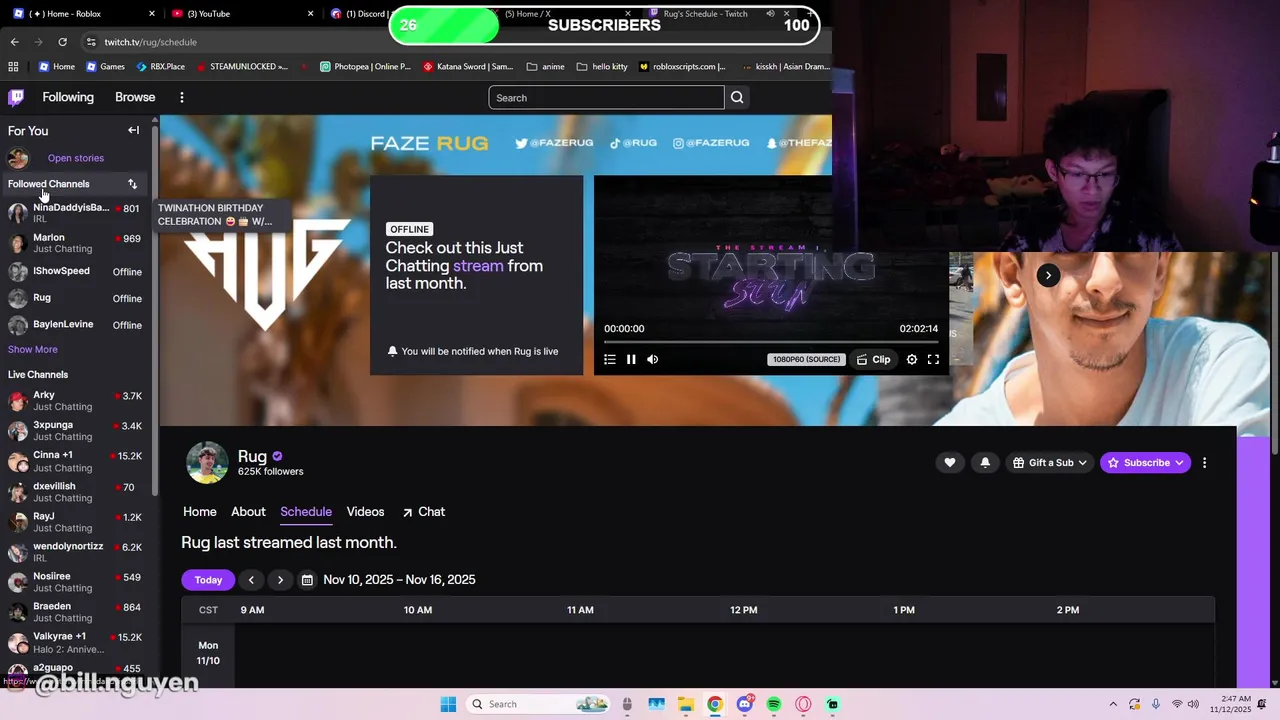The width and height of the screenshot is (1280, 720).
Task: Open Photopea bookmark
Action: click(365, 67)
